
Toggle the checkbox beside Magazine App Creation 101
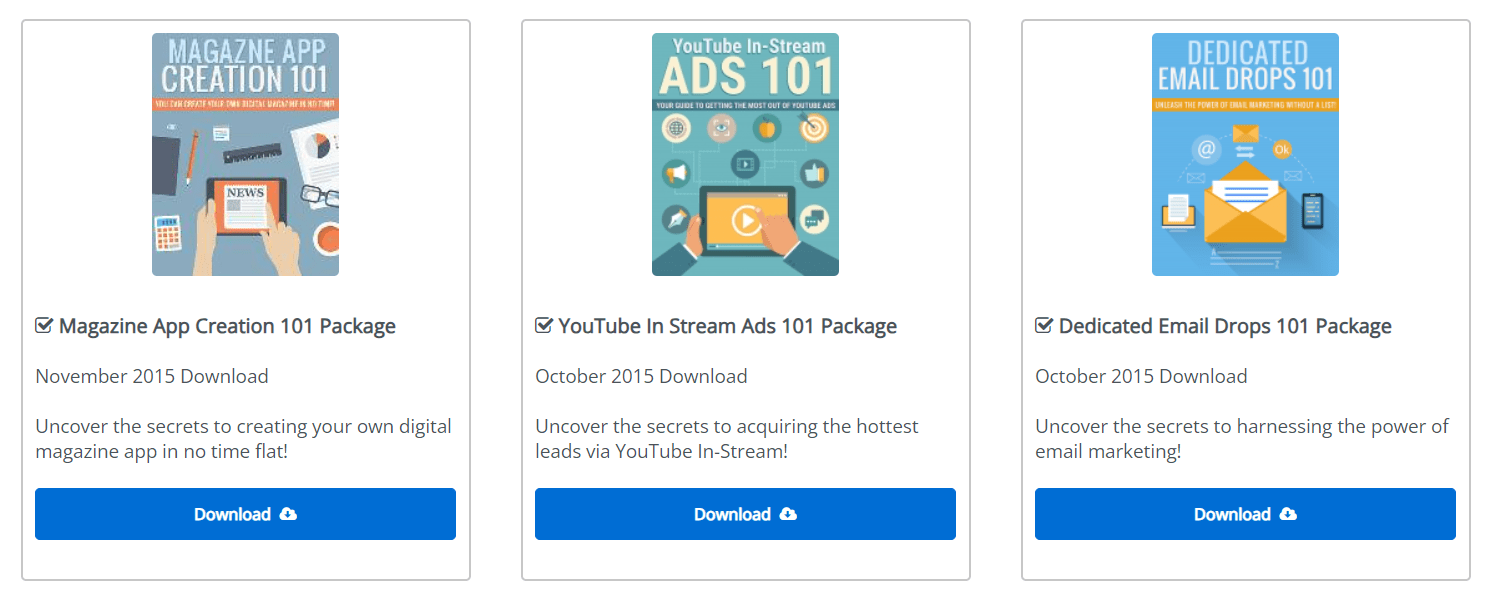(x=44, y=326)
